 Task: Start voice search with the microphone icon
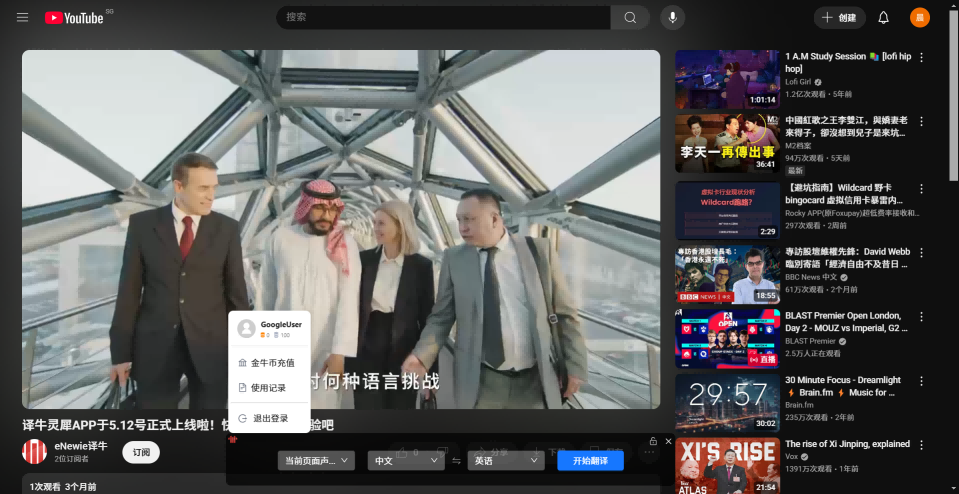[672, 18]
